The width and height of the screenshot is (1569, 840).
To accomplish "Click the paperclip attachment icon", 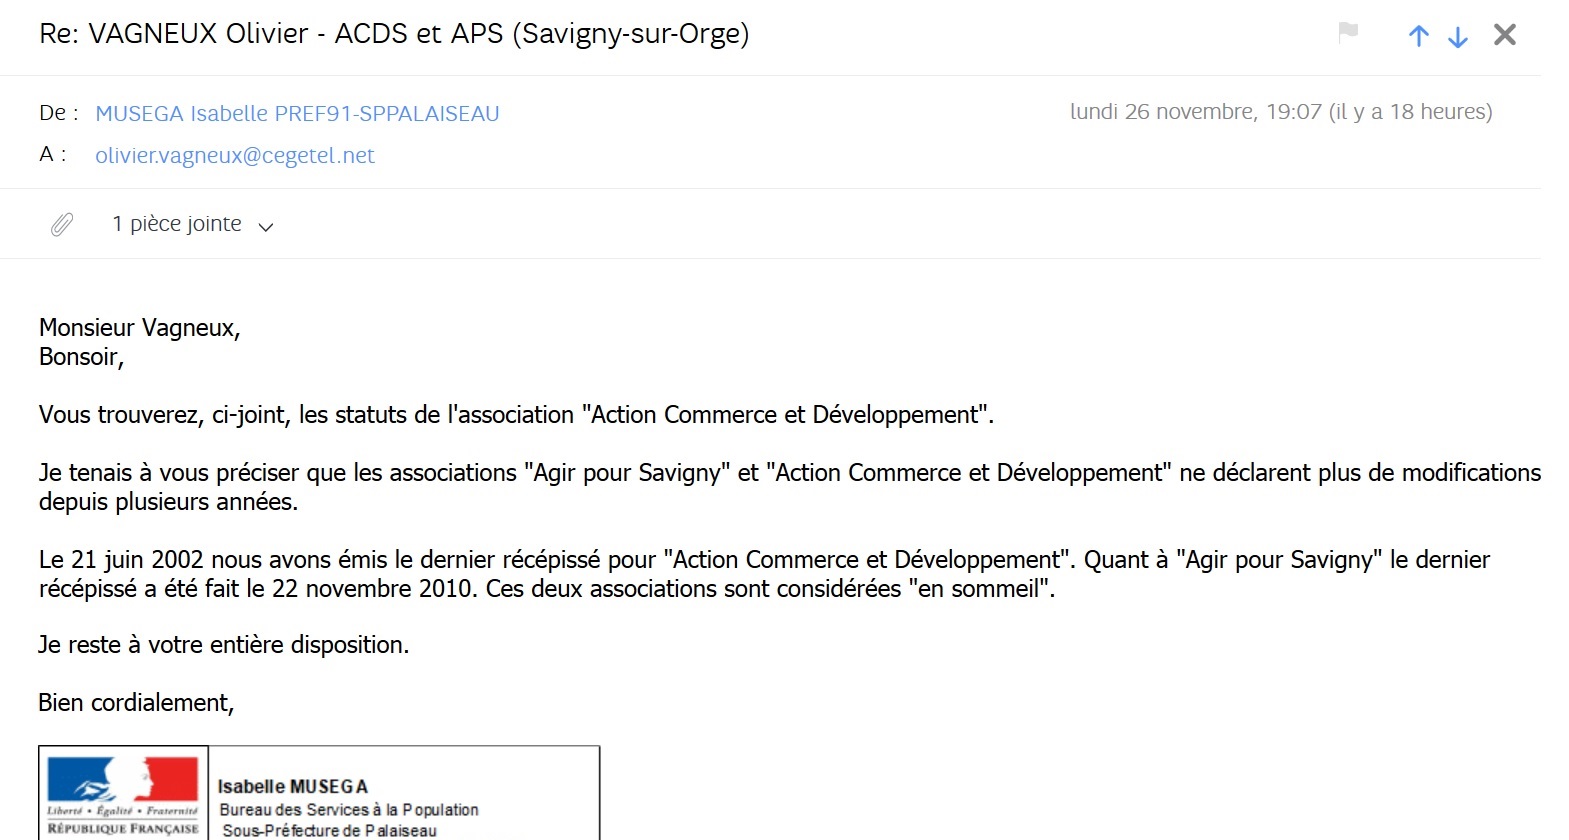I will click(62, 224).
